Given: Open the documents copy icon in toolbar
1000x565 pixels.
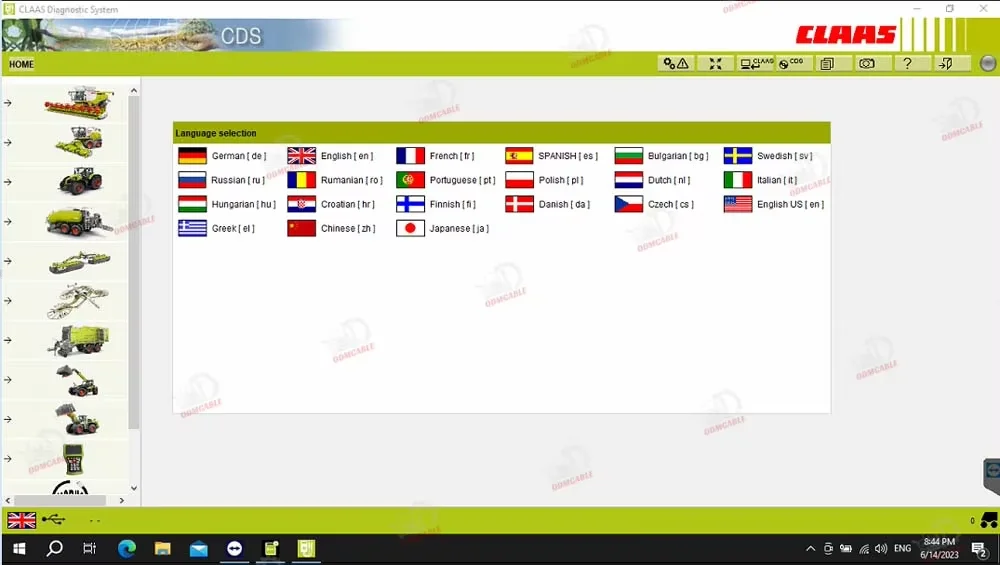Looking at the screenshot, I should coord(827,63).
